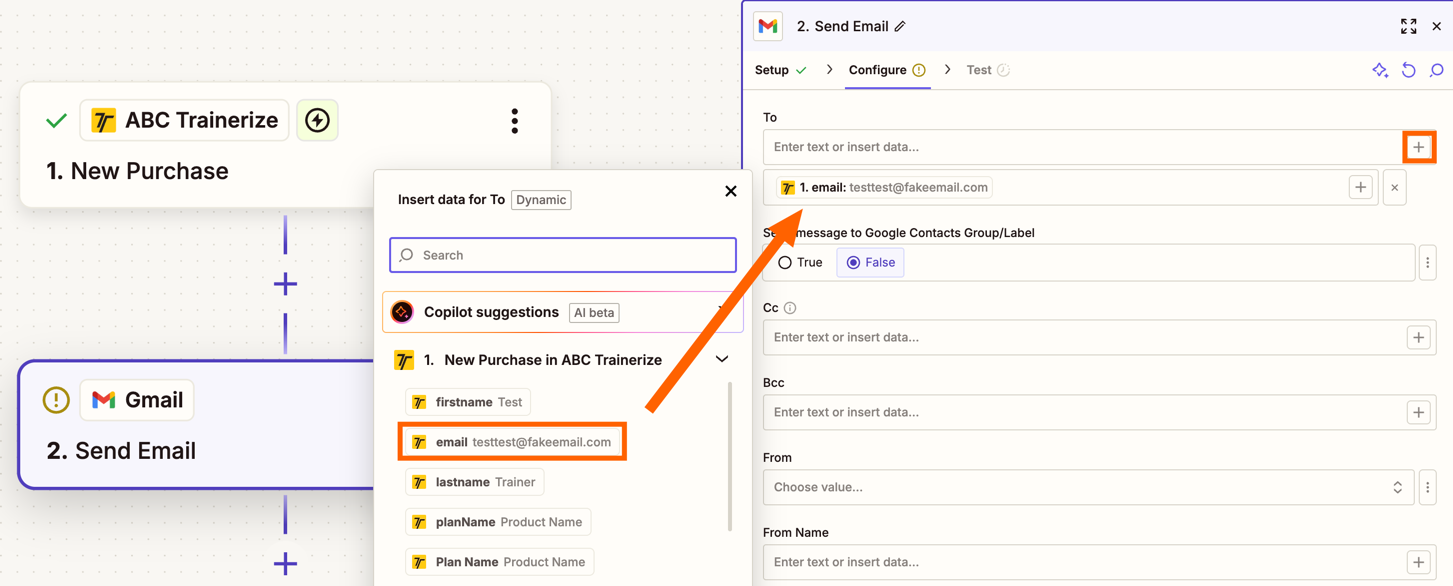Click the AI beta badge

(x=594, y=312)
